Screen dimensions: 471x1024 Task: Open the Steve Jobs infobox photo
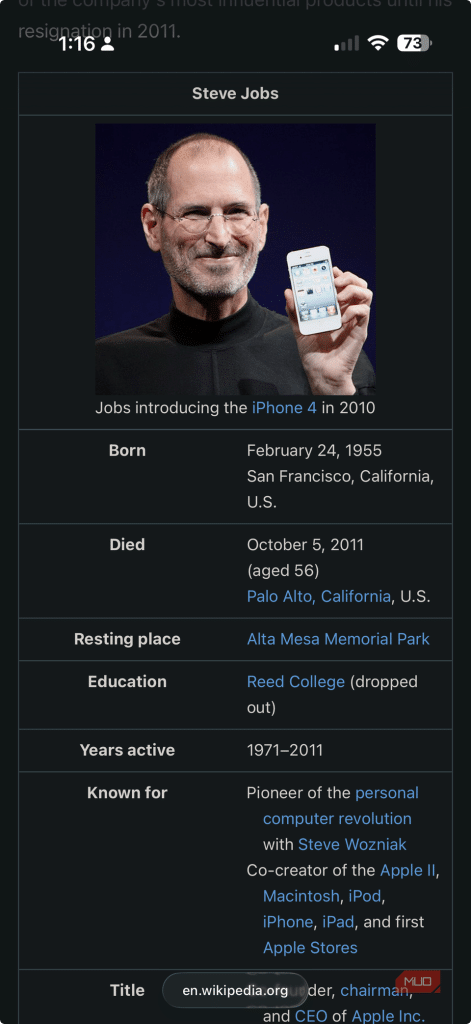(x=235, y=259)
